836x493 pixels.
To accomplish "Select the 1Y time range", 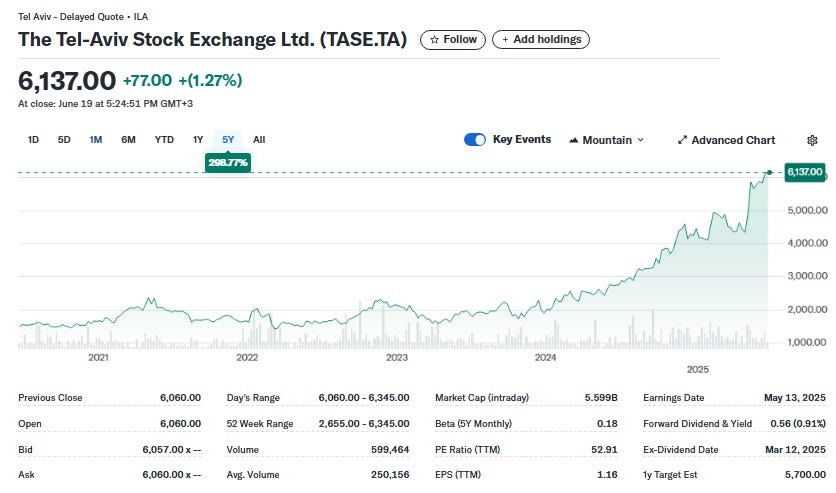I will (198, 140).
